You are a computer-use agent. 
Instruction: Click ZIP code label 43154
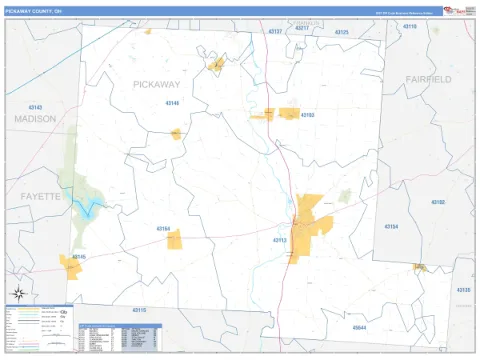click(391, 227)
